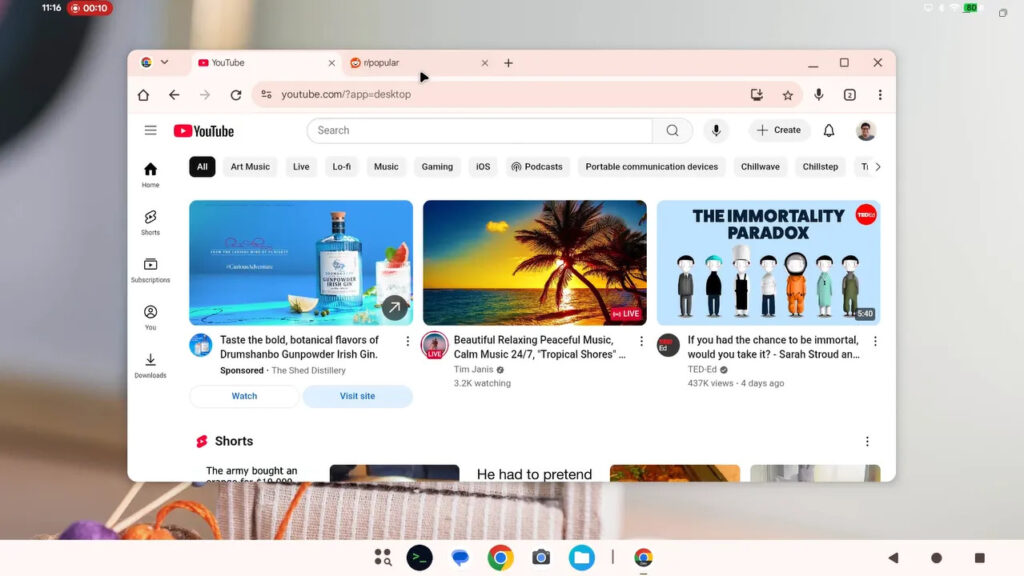The height and width of the screenshot is (576, 1024).
Task: Open the Shorts section options menu
Action: coord(867,441)
